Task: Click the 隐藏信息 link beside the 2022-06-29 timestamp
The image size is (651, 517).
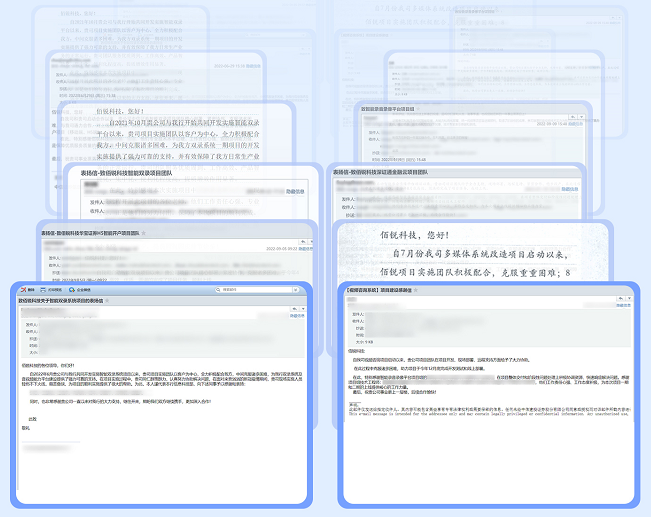Action: [x=253, y=66]
